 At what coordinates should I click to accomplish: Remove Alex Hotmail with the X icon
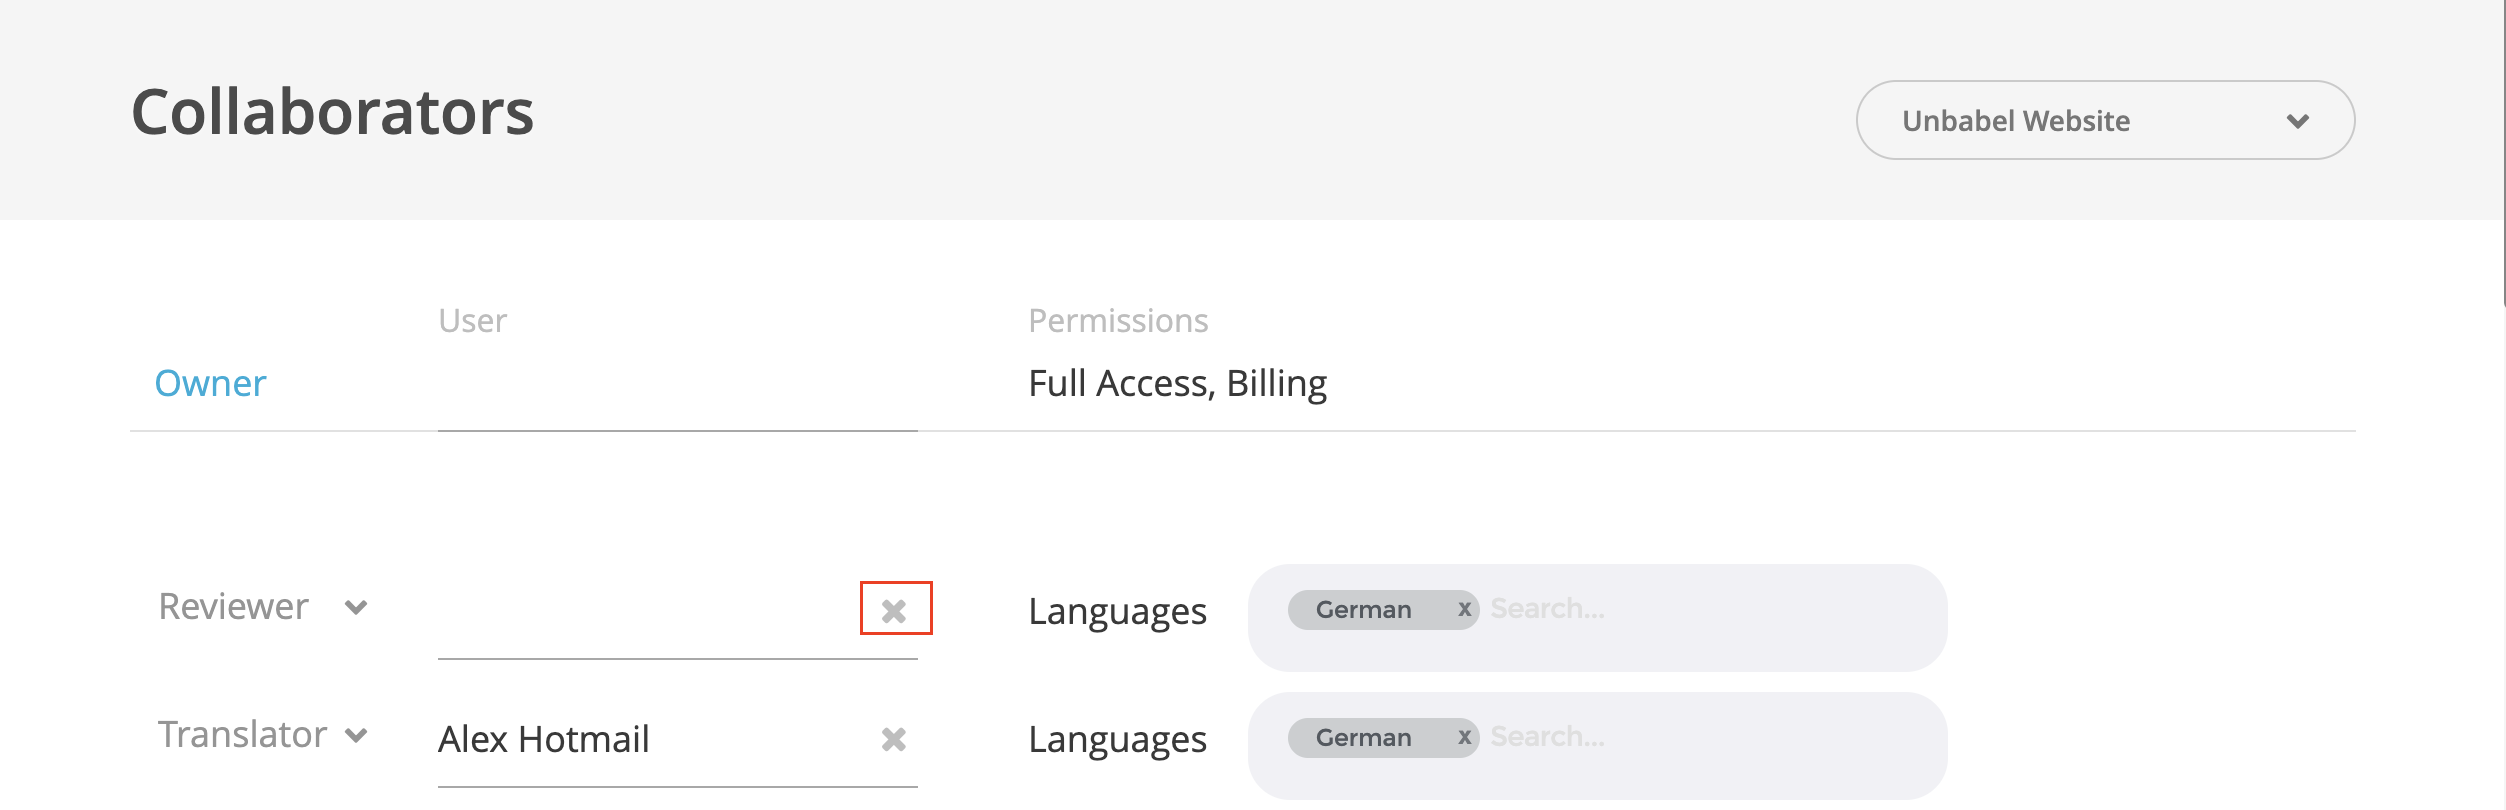coord(894,739)
